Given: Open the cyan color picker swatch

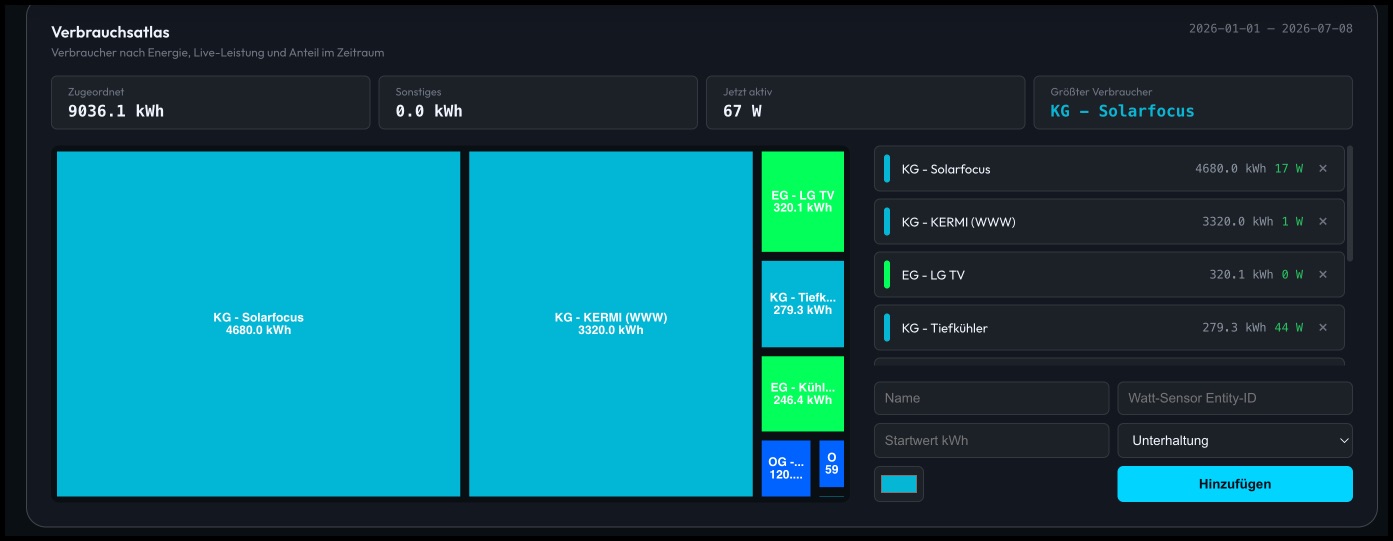Looking at the screenshot, I should pyautogui.click(x=899, y=484).
